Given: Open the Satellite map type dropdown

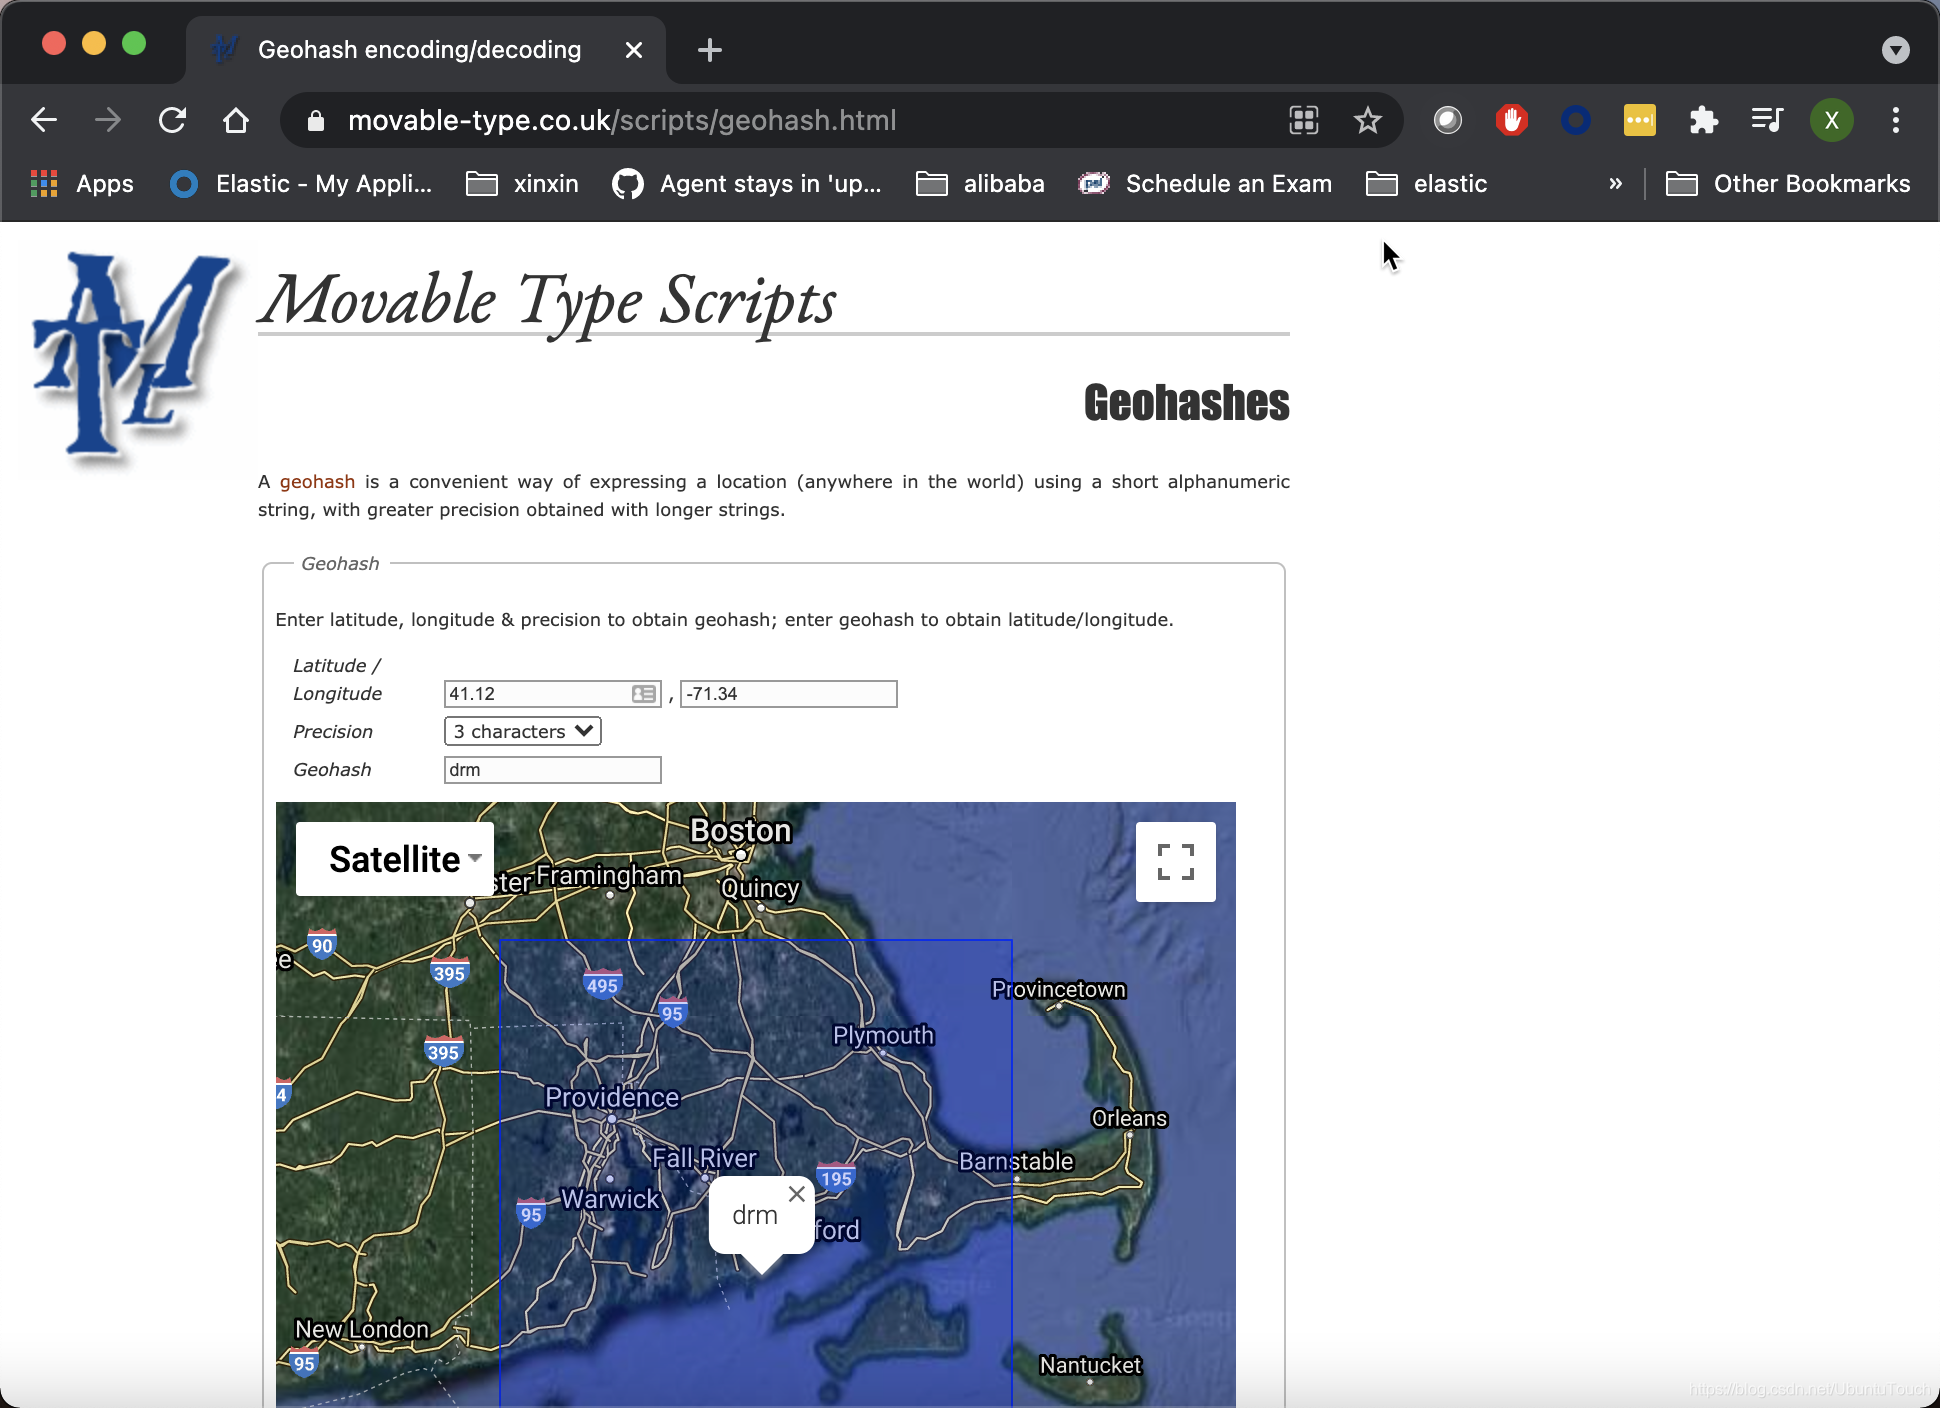Looking at the screenshot, I should coord(396,859).
